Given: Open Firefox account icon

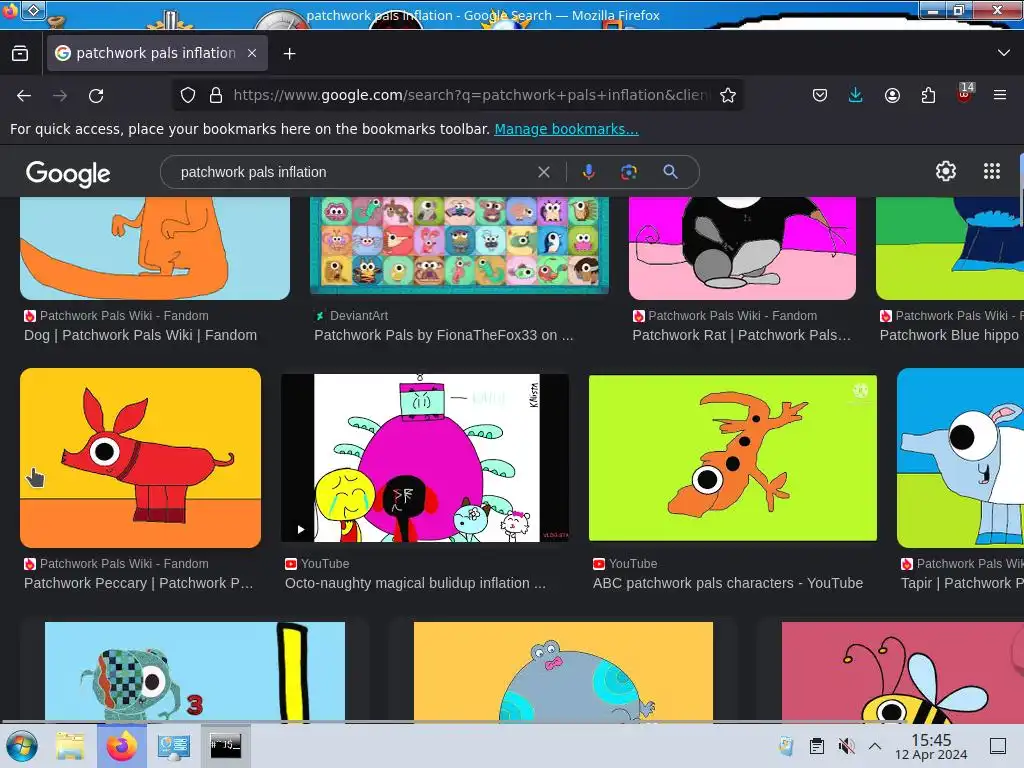Looking at the screenshot, I should (x=892, y=95).
